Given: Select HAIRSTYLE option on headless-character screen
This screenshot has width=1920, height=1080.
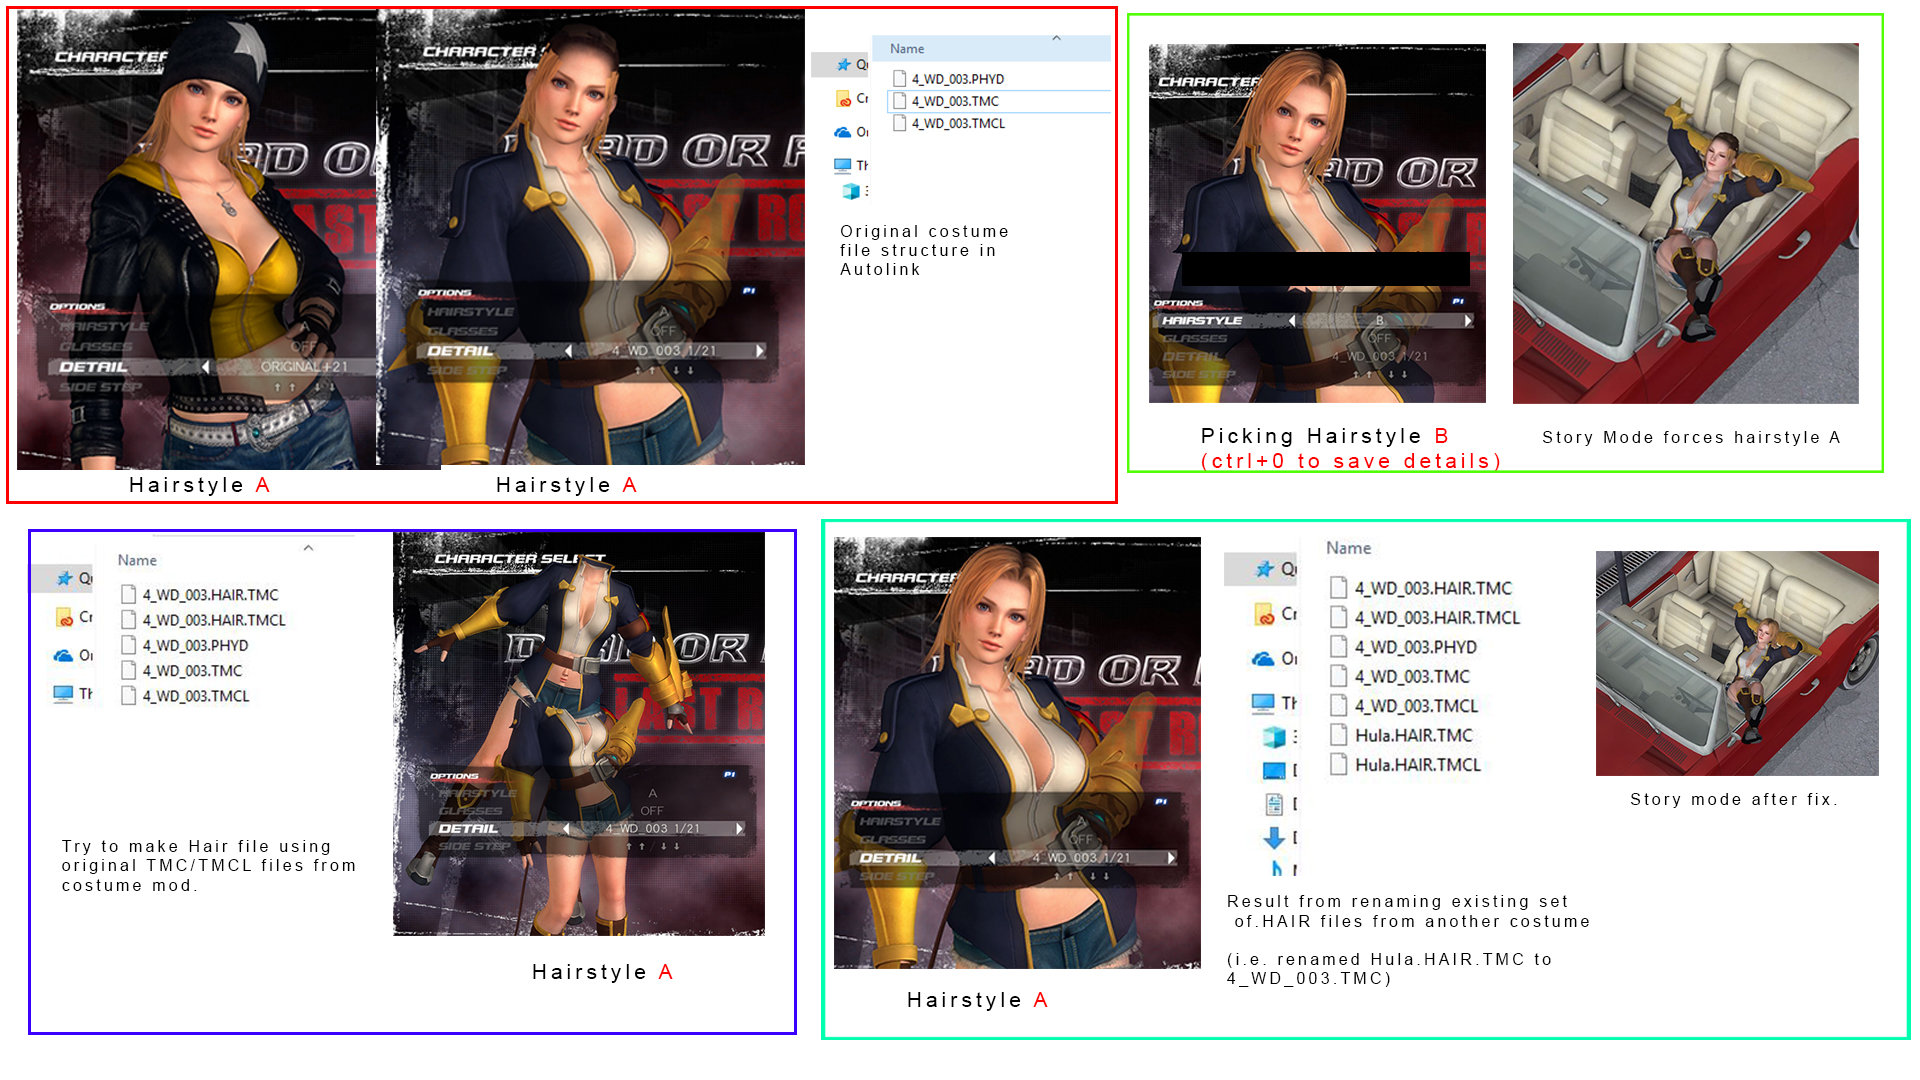Looking at the screenshot, I should (478, 793).
